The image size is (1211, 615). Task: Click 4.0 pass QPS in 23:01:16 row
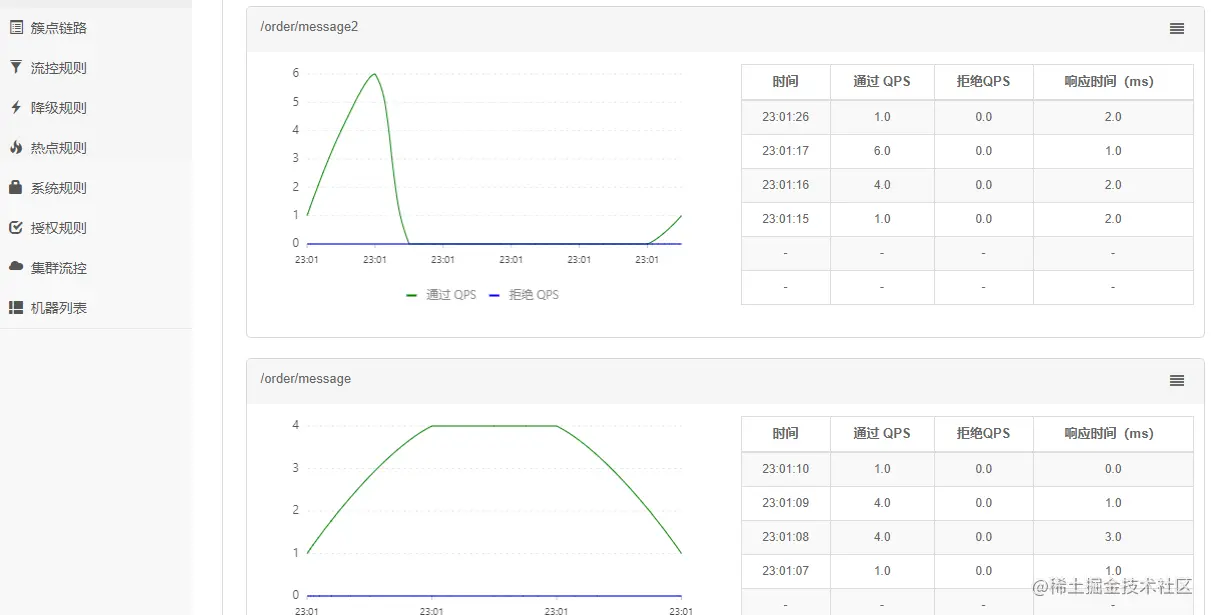[882, 185]
